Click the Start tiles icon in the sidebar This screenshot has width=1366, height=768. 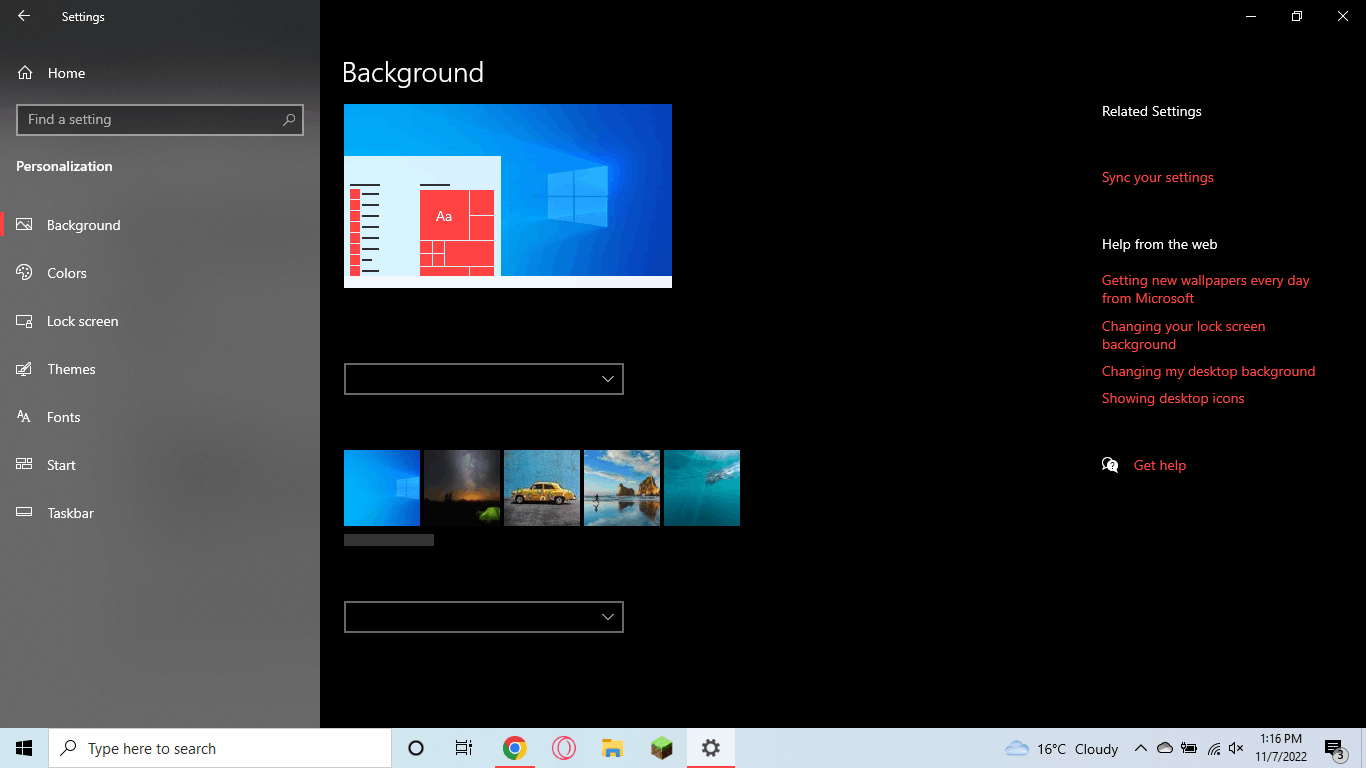[x=25, y=465]
